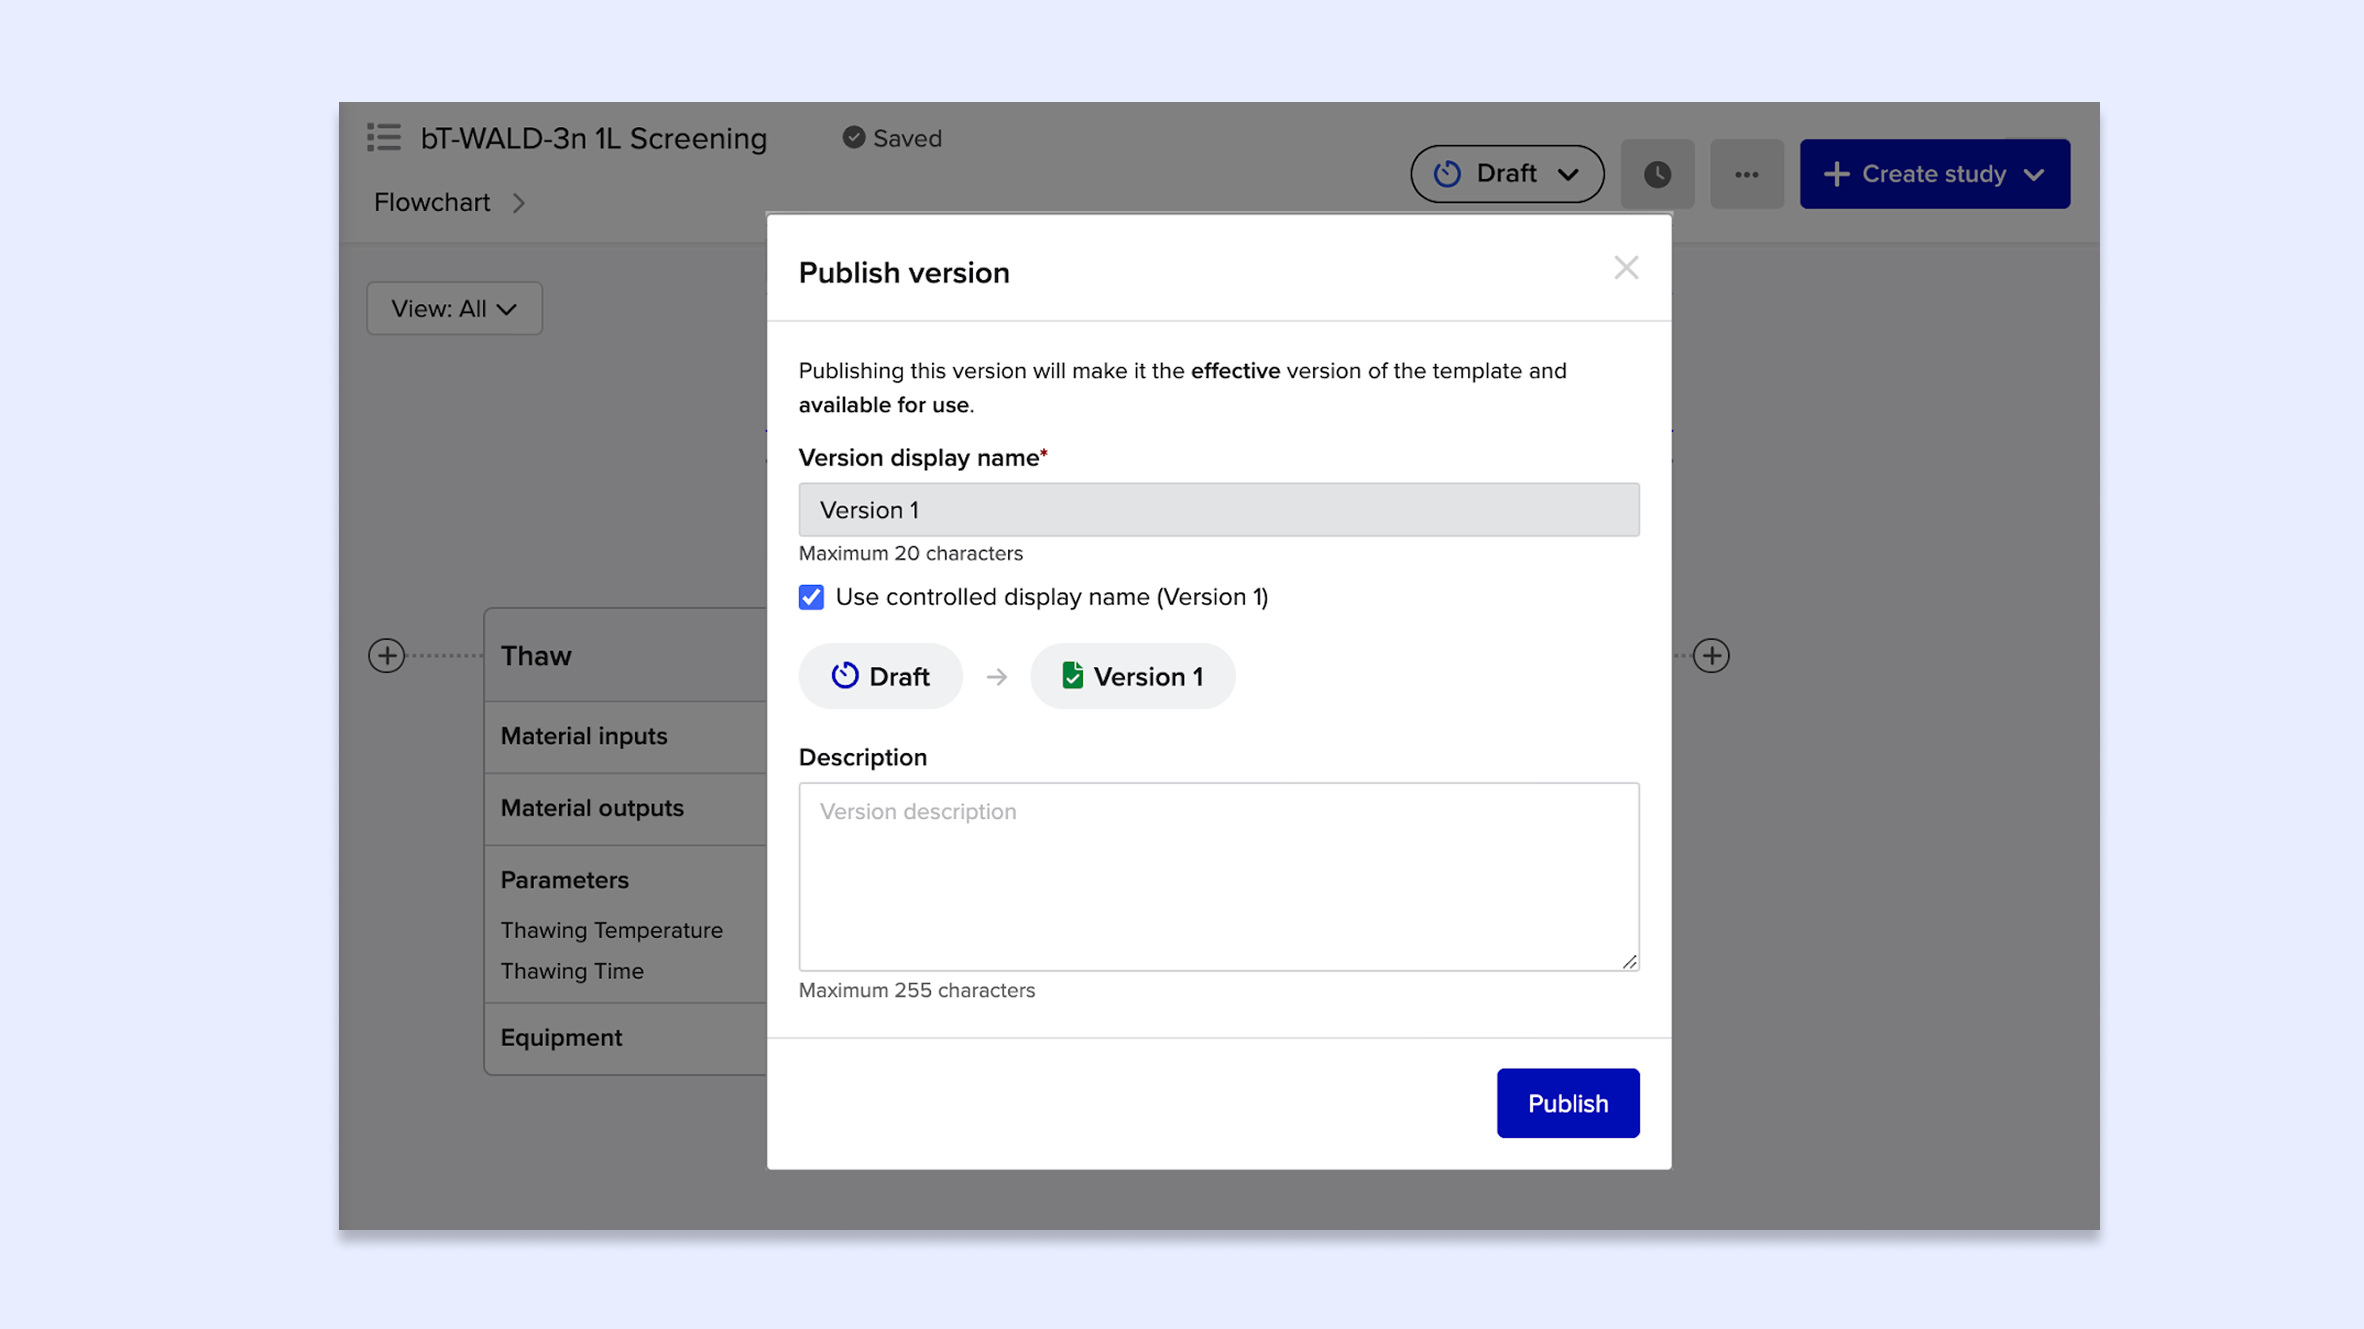This screenshot has width=2364, height=1329.
Task: Click the Saved checkmark status icon
Action: click(x=853, y=137)
